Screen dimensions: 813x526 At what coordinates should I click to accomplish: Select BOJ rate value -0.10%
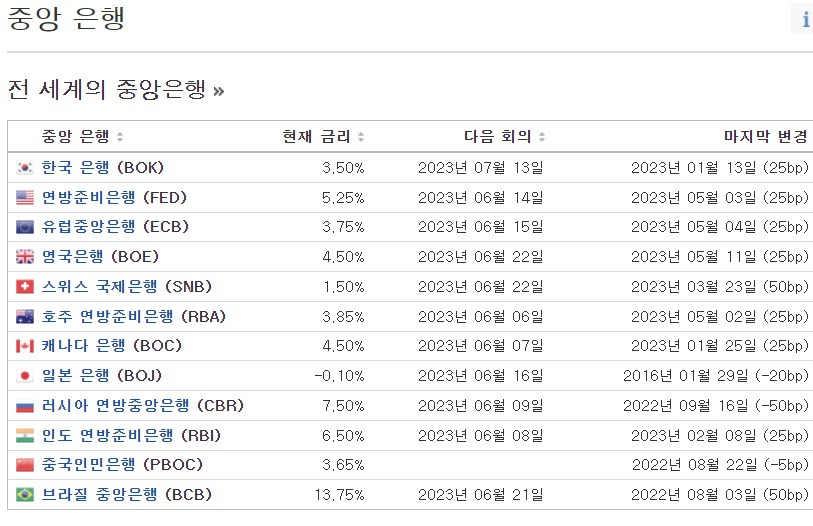[x=340, y=376]
